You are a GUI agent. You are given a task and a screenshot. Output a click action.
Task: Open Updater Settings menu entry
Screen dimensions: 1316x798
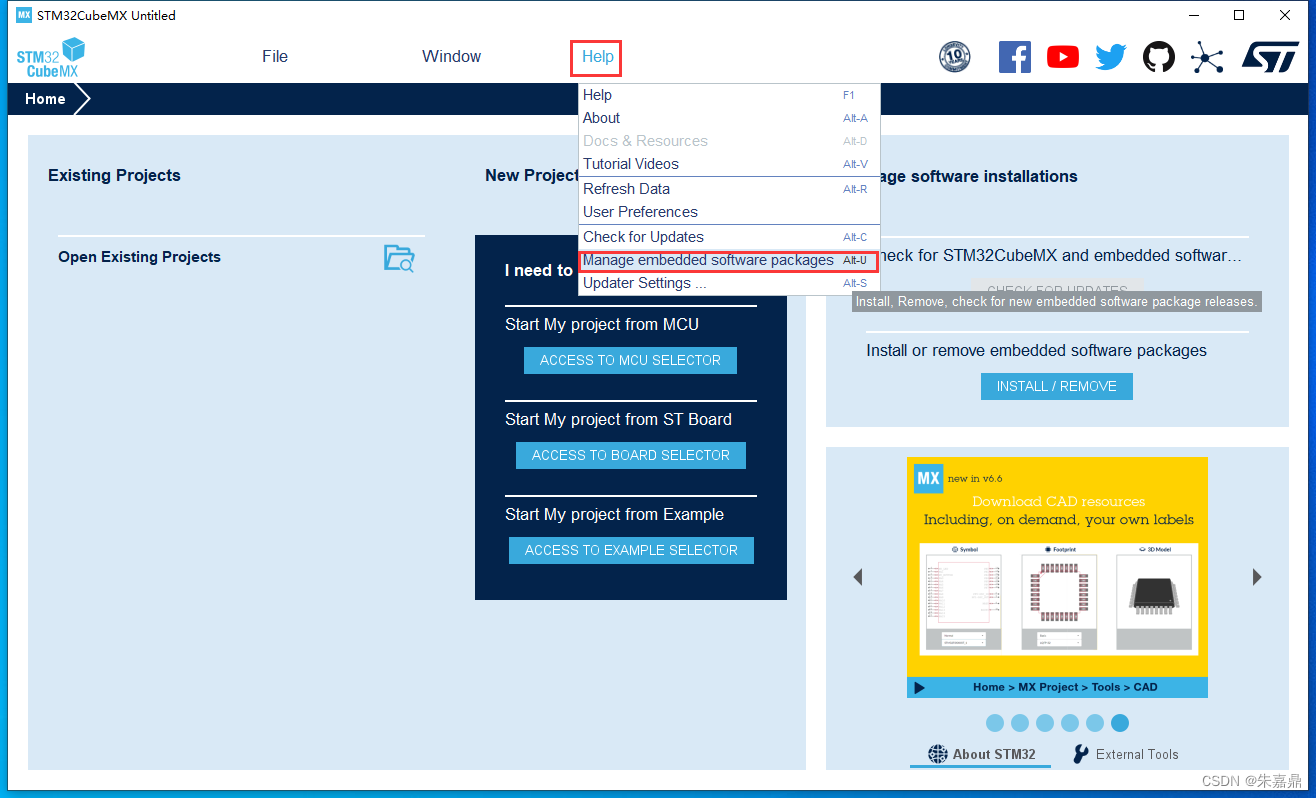pos(729,283)
